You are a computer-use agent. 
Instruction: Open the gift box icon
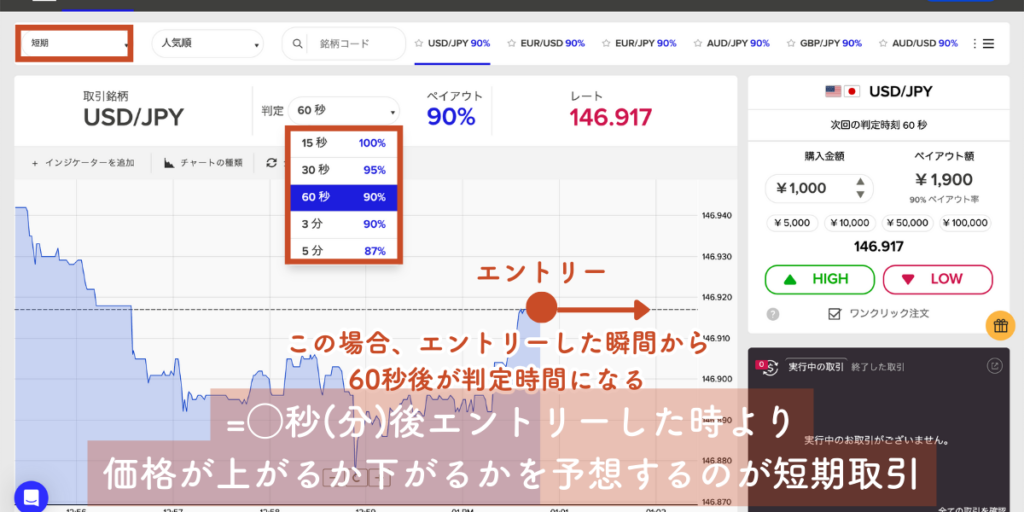1000,327
